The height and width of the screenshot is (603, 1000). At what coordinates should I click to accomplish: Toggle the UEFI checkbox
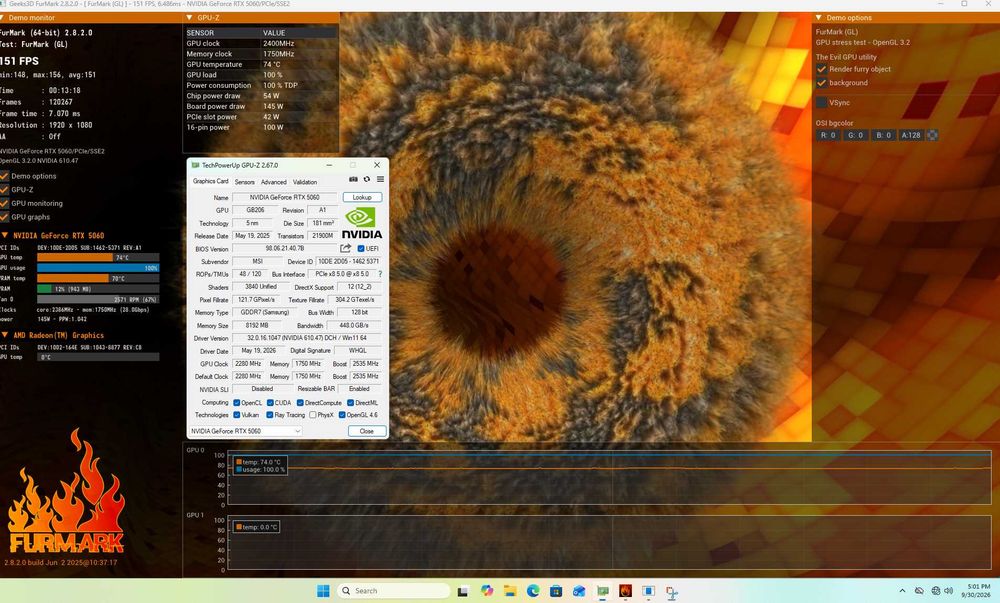click(x=360, y=249)
